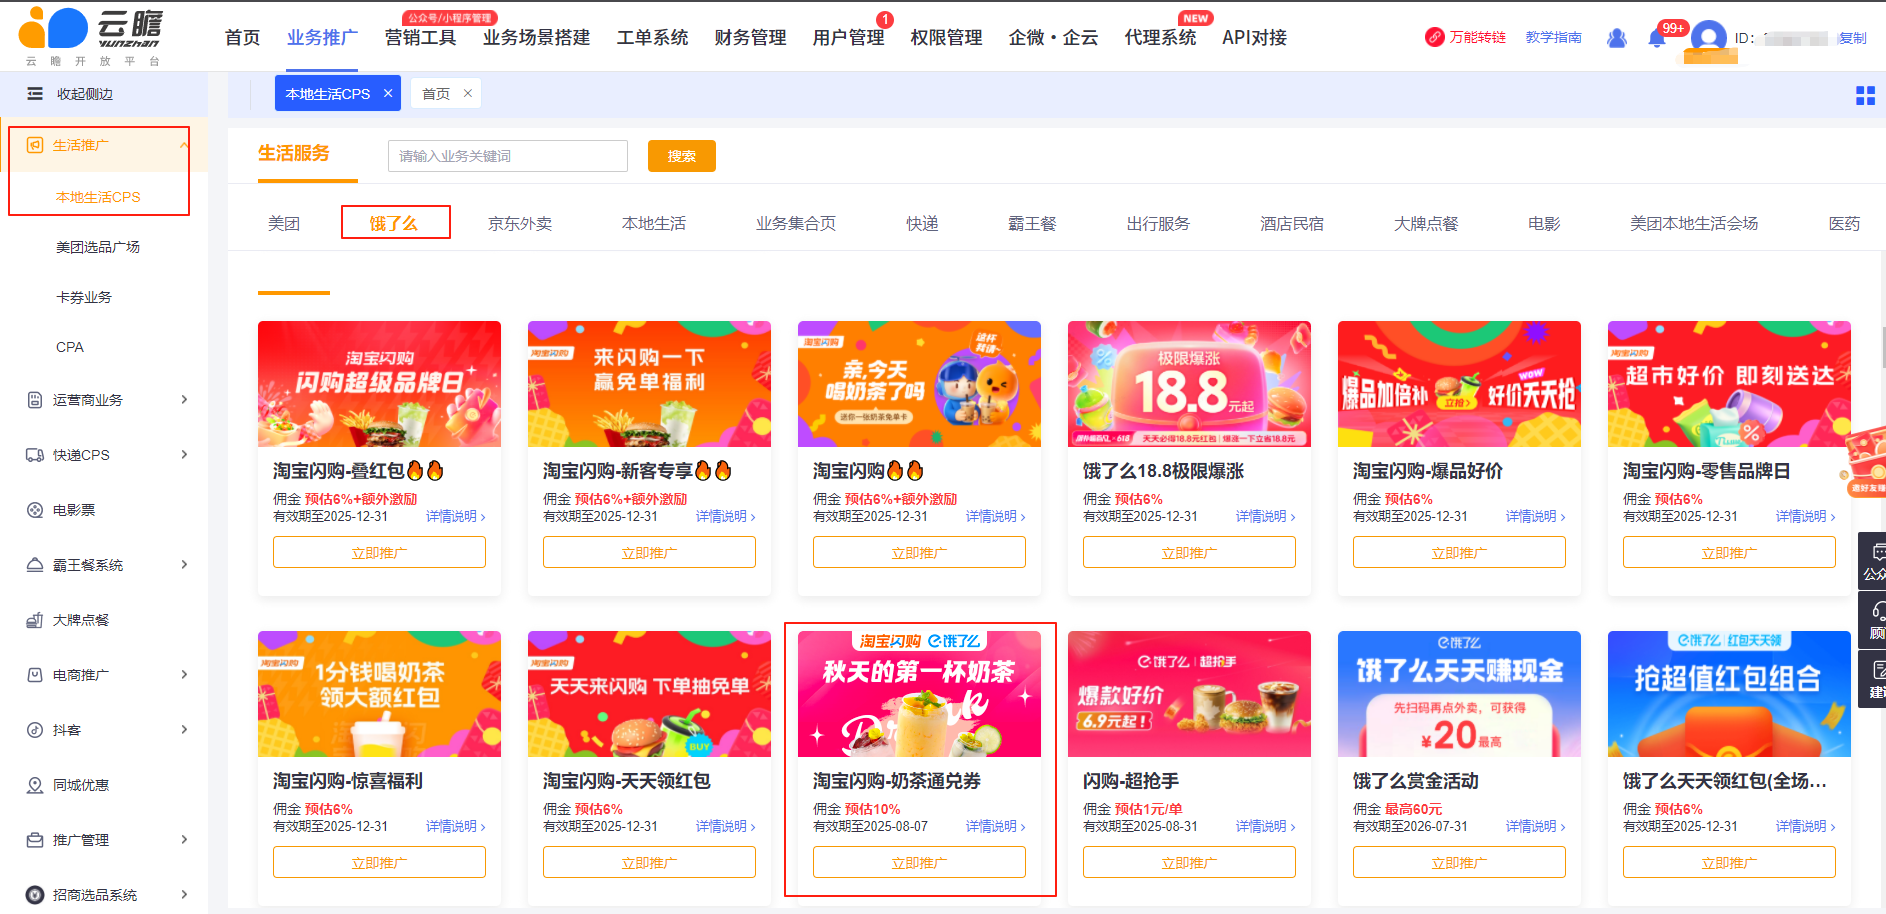Open 详情说明 for 淘宝闪购-新客专享
1886x914 pixels.
[x=725, y=516]
